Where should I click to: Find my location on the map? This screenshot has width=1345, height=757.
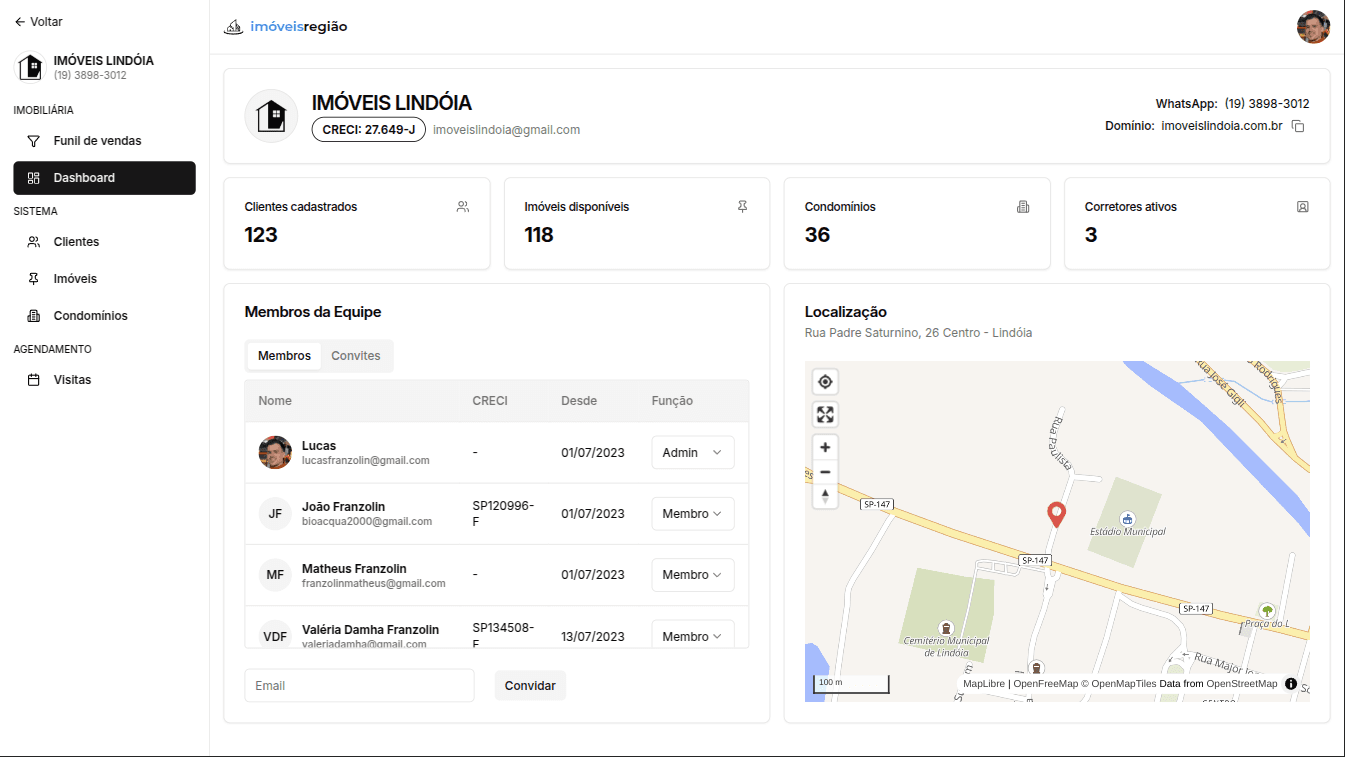(825, 382)
